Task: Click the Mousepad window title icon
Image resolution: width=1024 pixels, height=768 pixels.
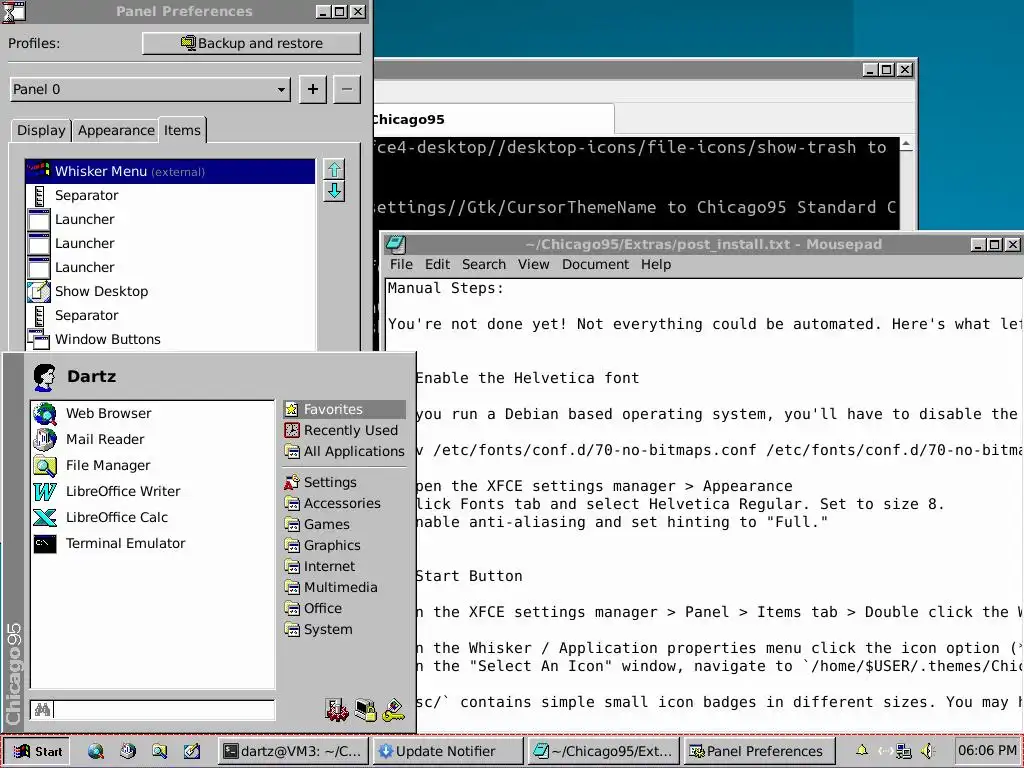Action: [396, 244]
